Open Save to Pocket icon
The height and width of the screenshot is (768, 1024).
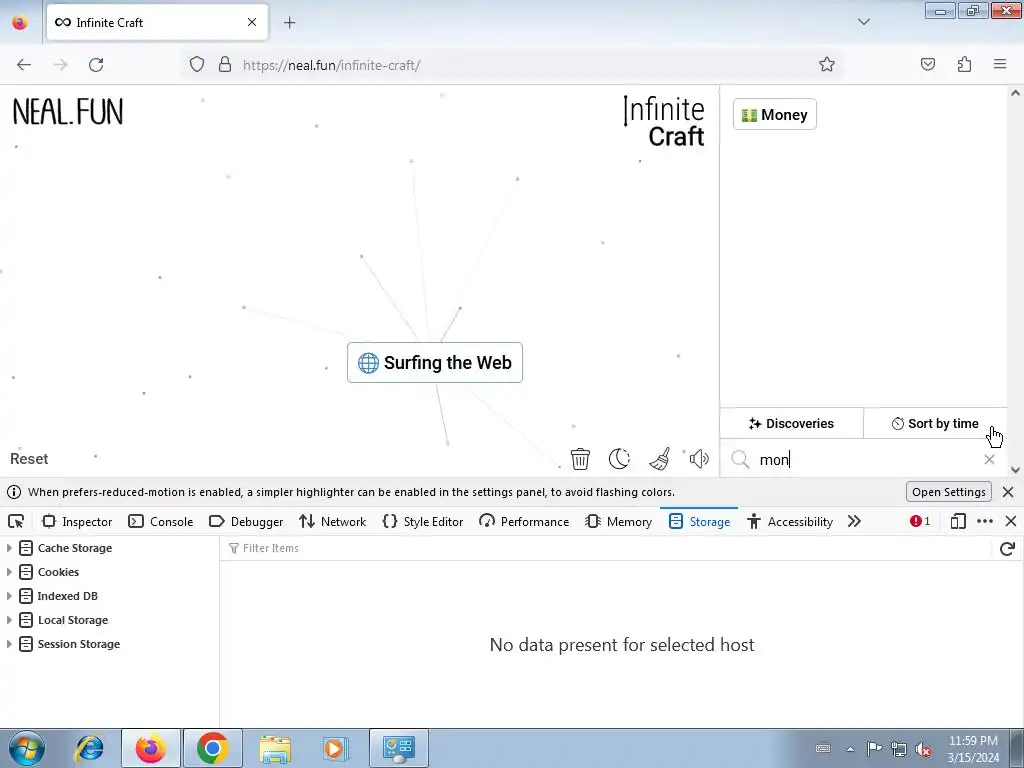click(x=928, y=64)
